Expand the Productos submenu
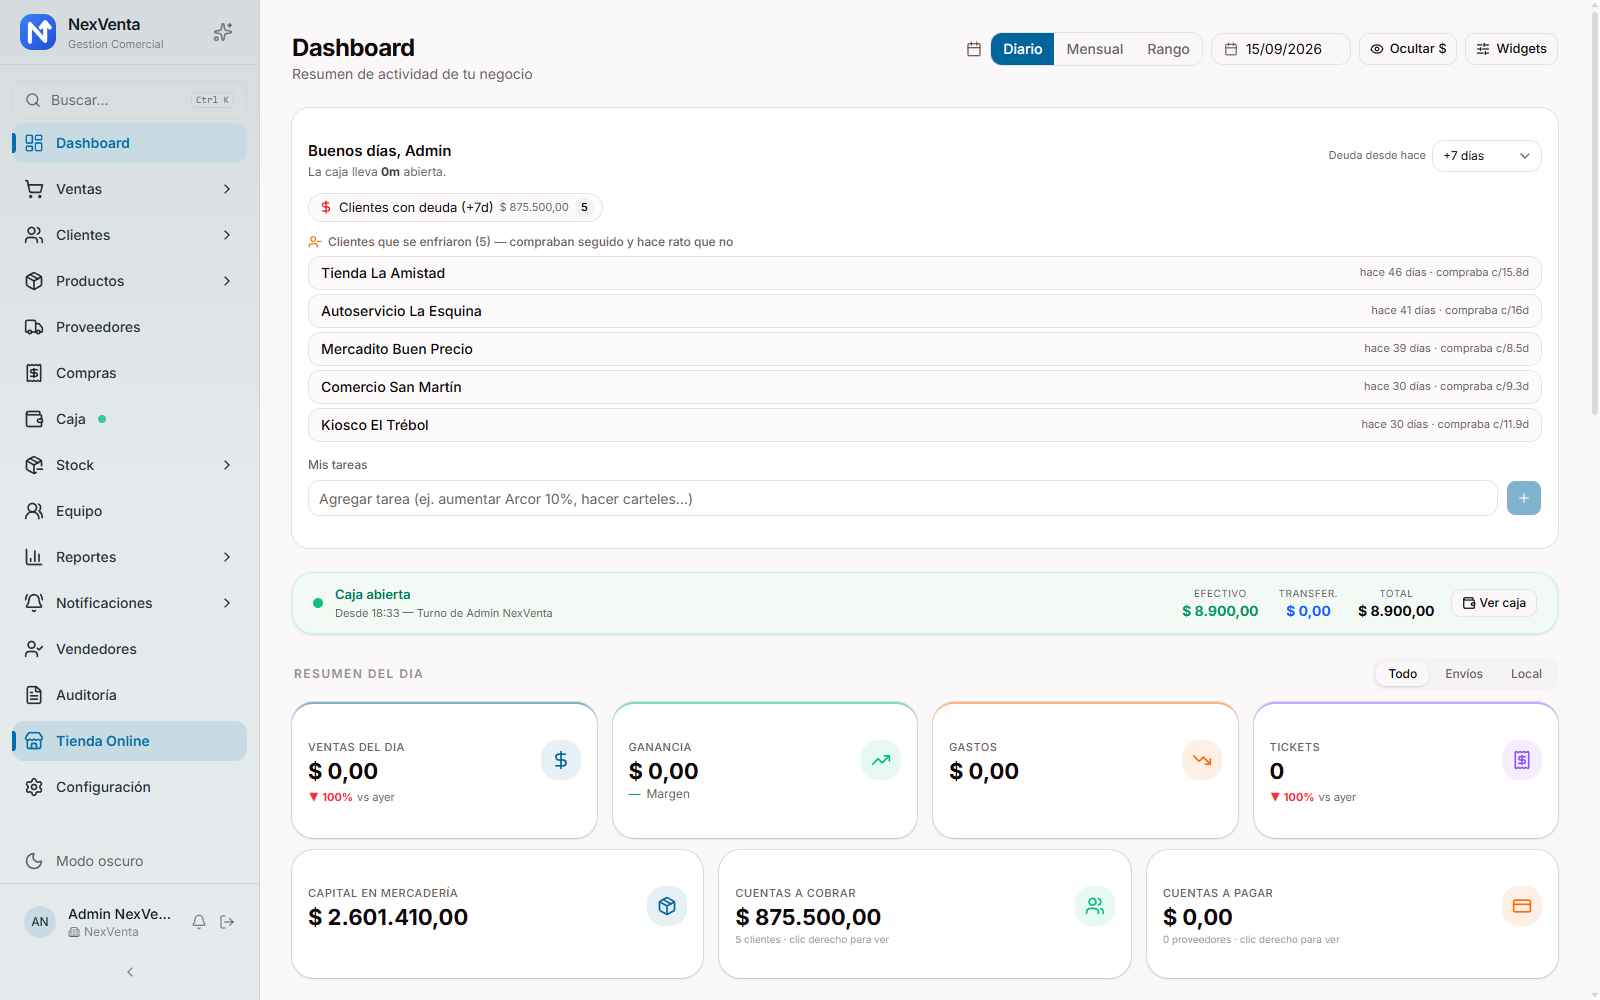This screenshot has height=1000, width=1600. (227, 281)
